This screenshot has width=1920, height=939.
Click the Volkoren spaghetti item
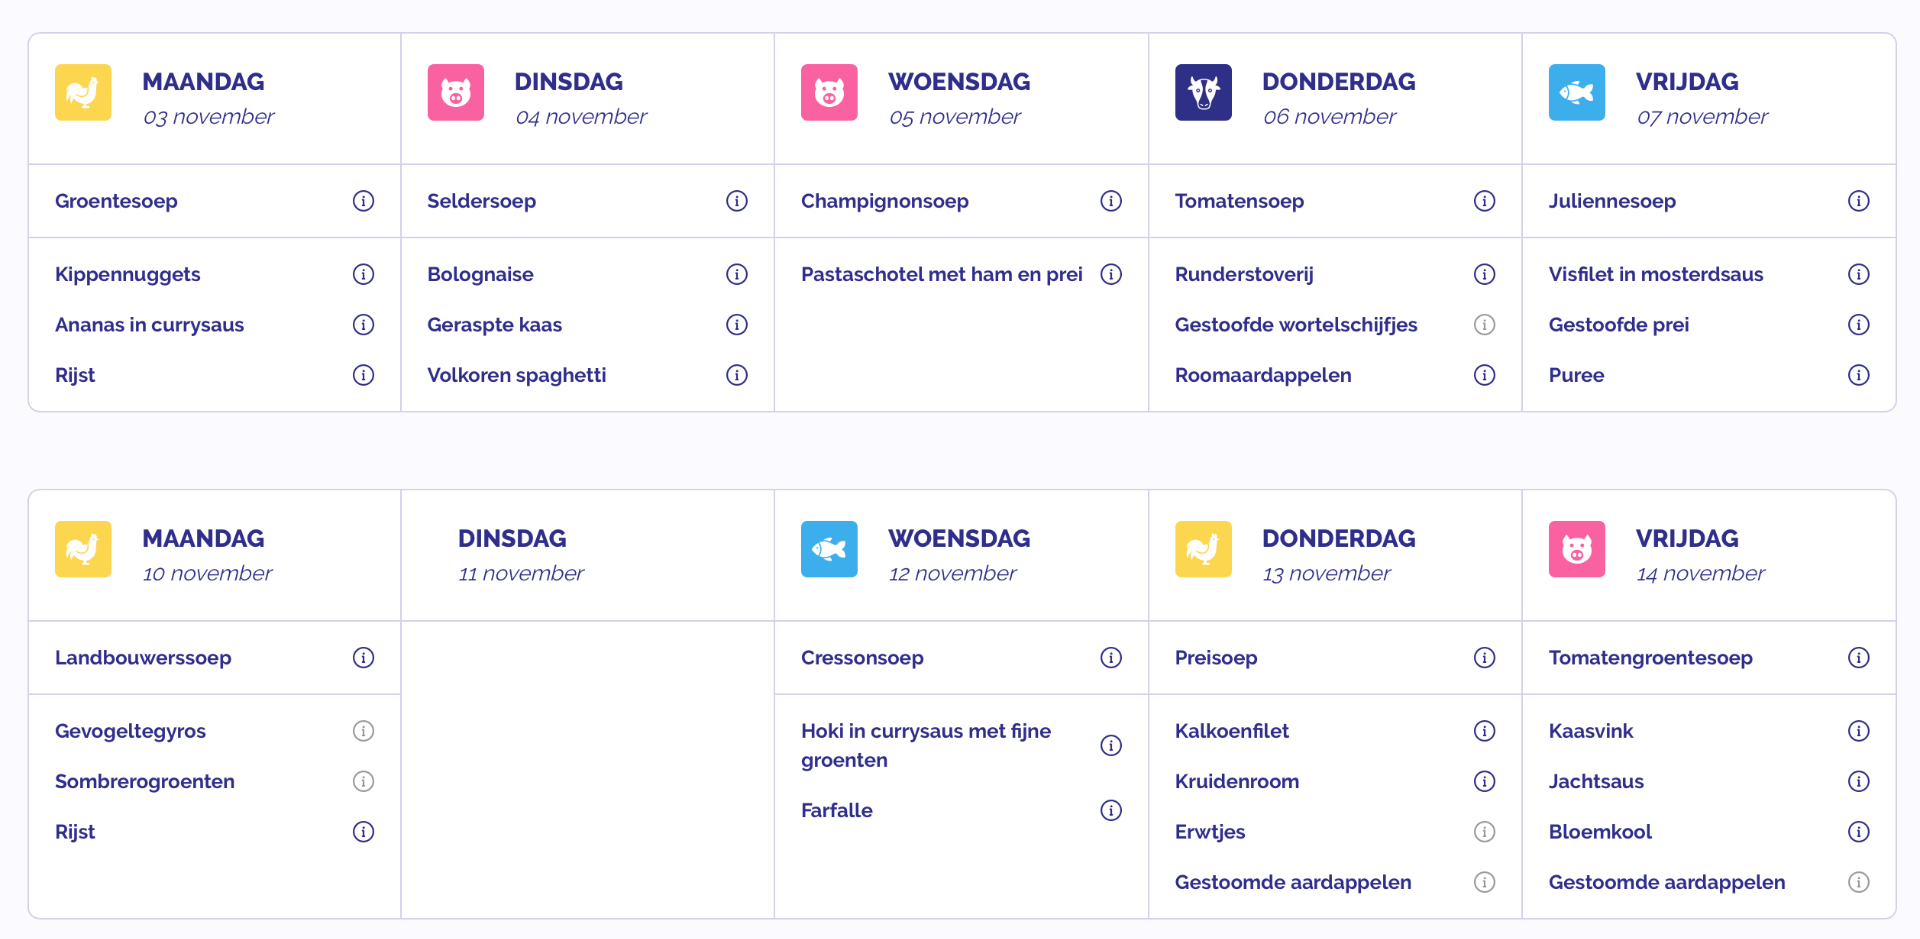(516, 375)
